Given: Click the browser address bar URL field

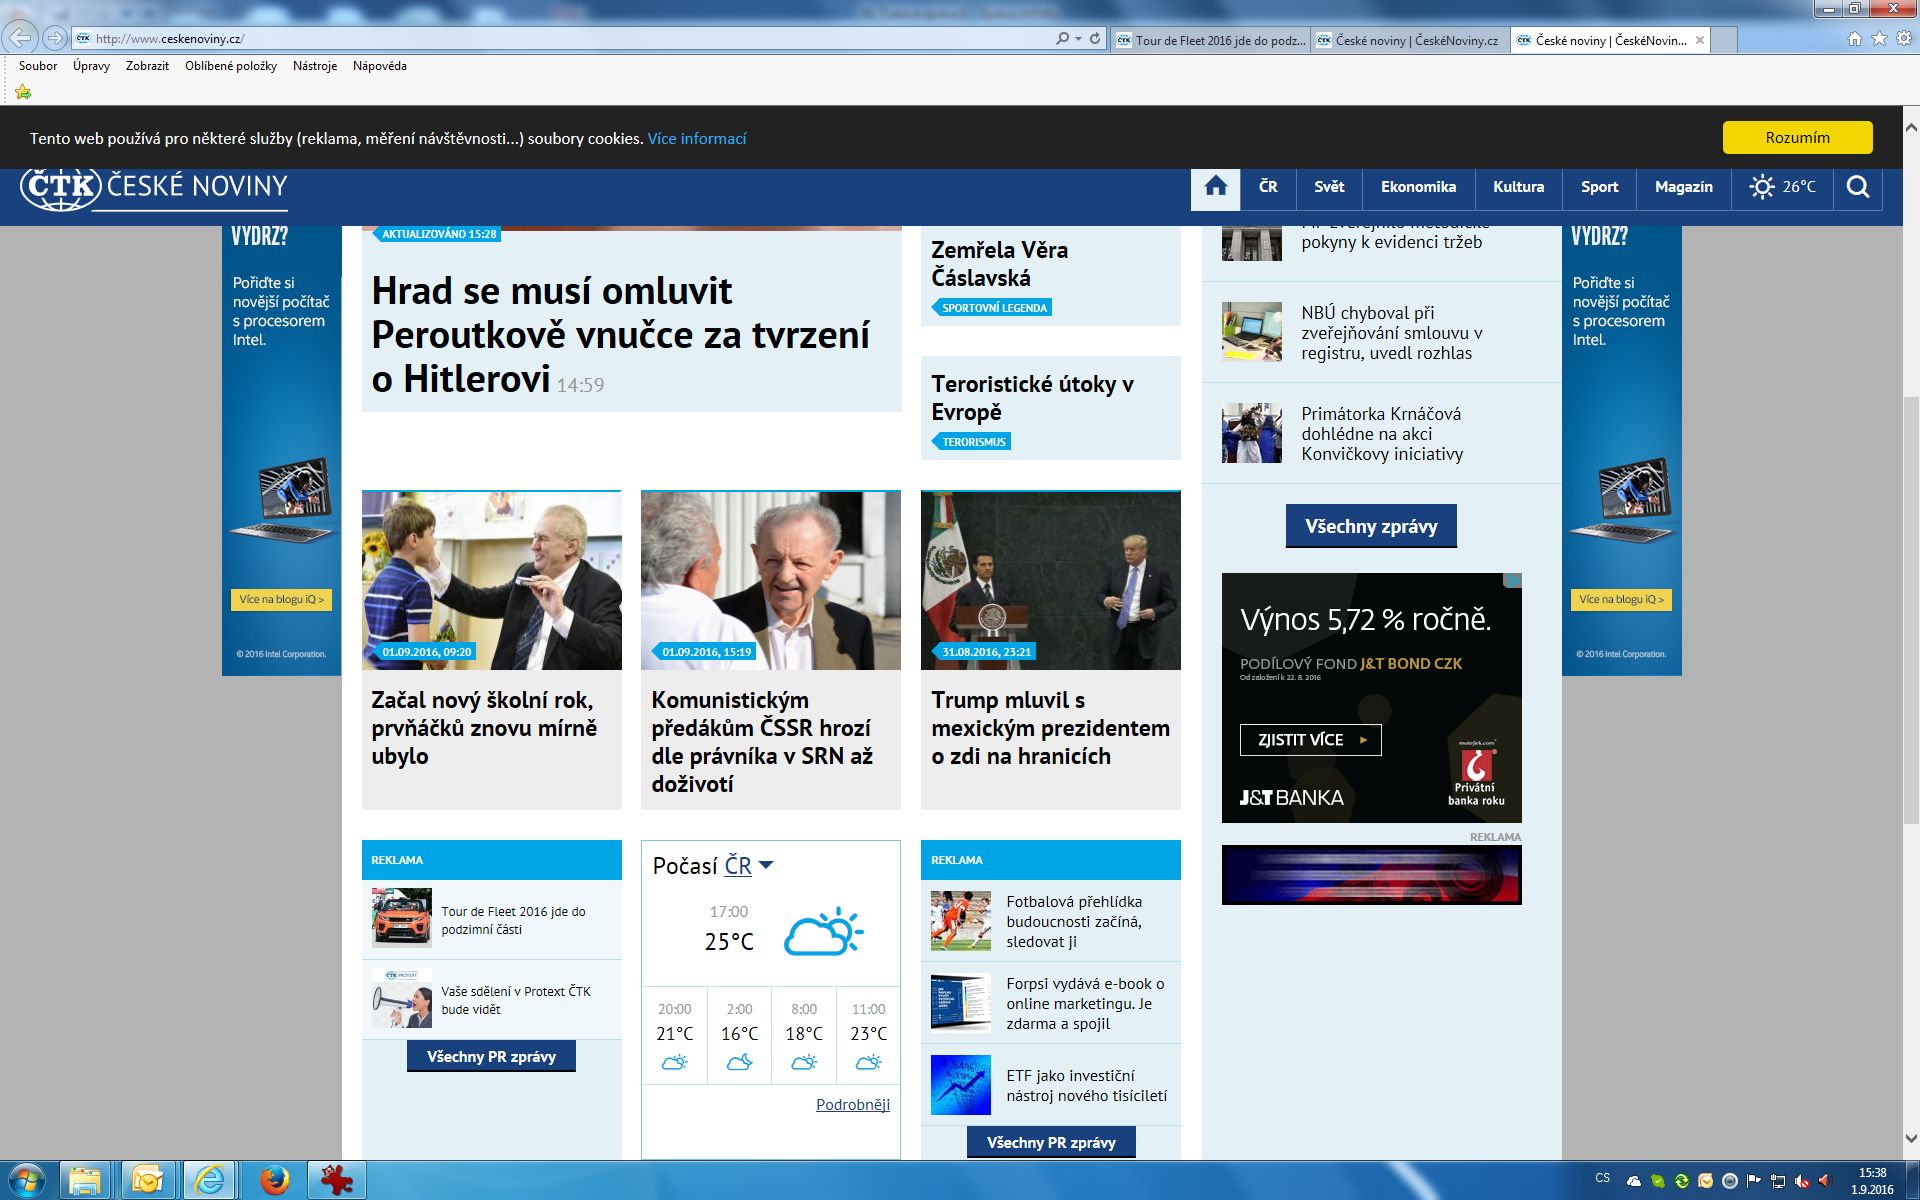Looking at the screenshot, I should 560,39.
